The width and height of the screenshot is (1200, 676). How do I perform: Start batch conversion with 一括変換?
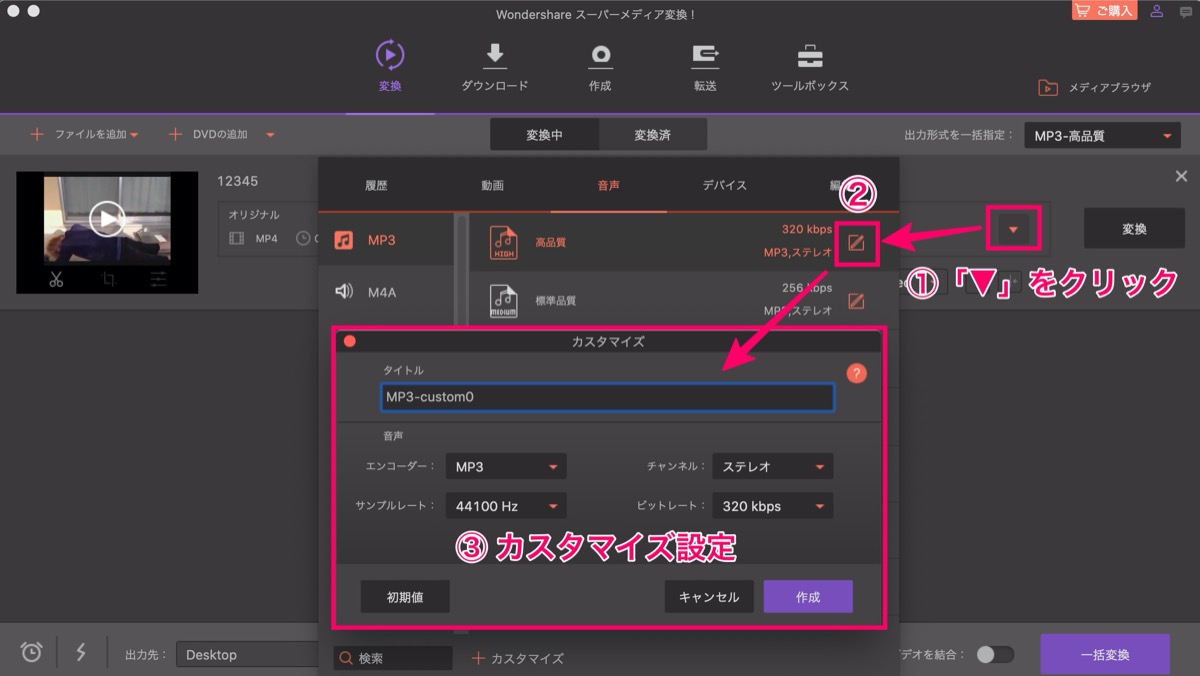coord(1105,655)
